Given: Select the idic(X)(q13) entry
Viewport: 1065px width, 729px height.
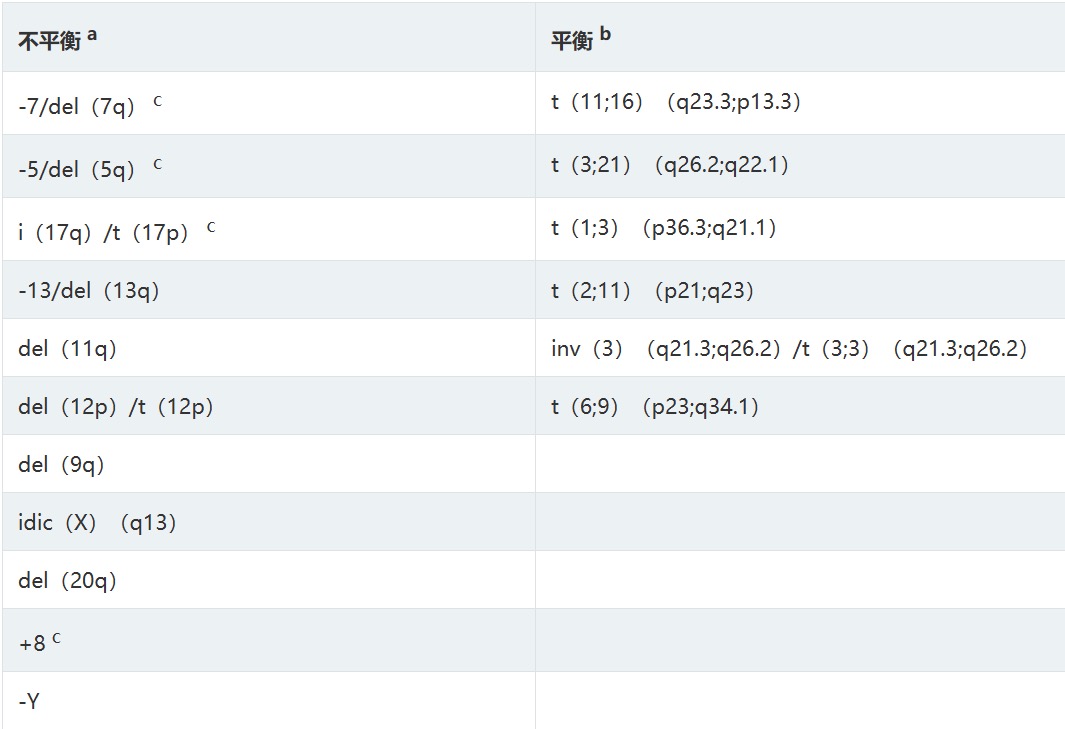Looking at the screenshot, I should coord(97,523).
